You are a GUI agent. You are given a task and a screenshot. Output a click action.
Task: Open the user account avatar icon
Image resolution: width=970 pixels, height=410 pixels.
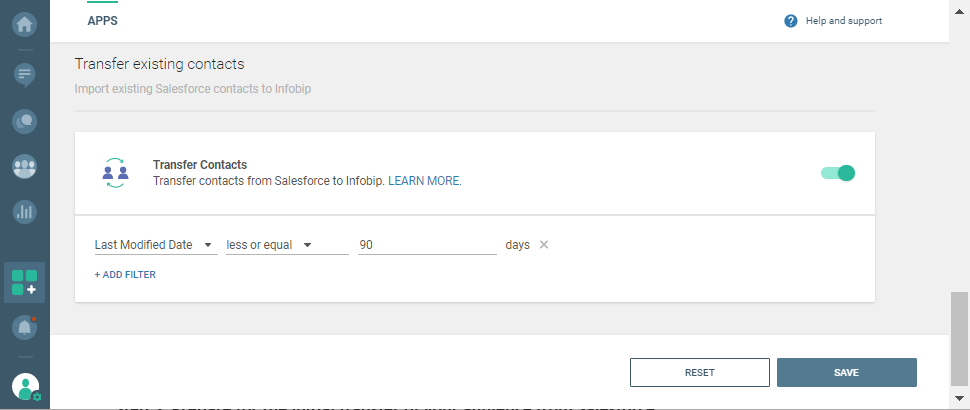(25, 385)
